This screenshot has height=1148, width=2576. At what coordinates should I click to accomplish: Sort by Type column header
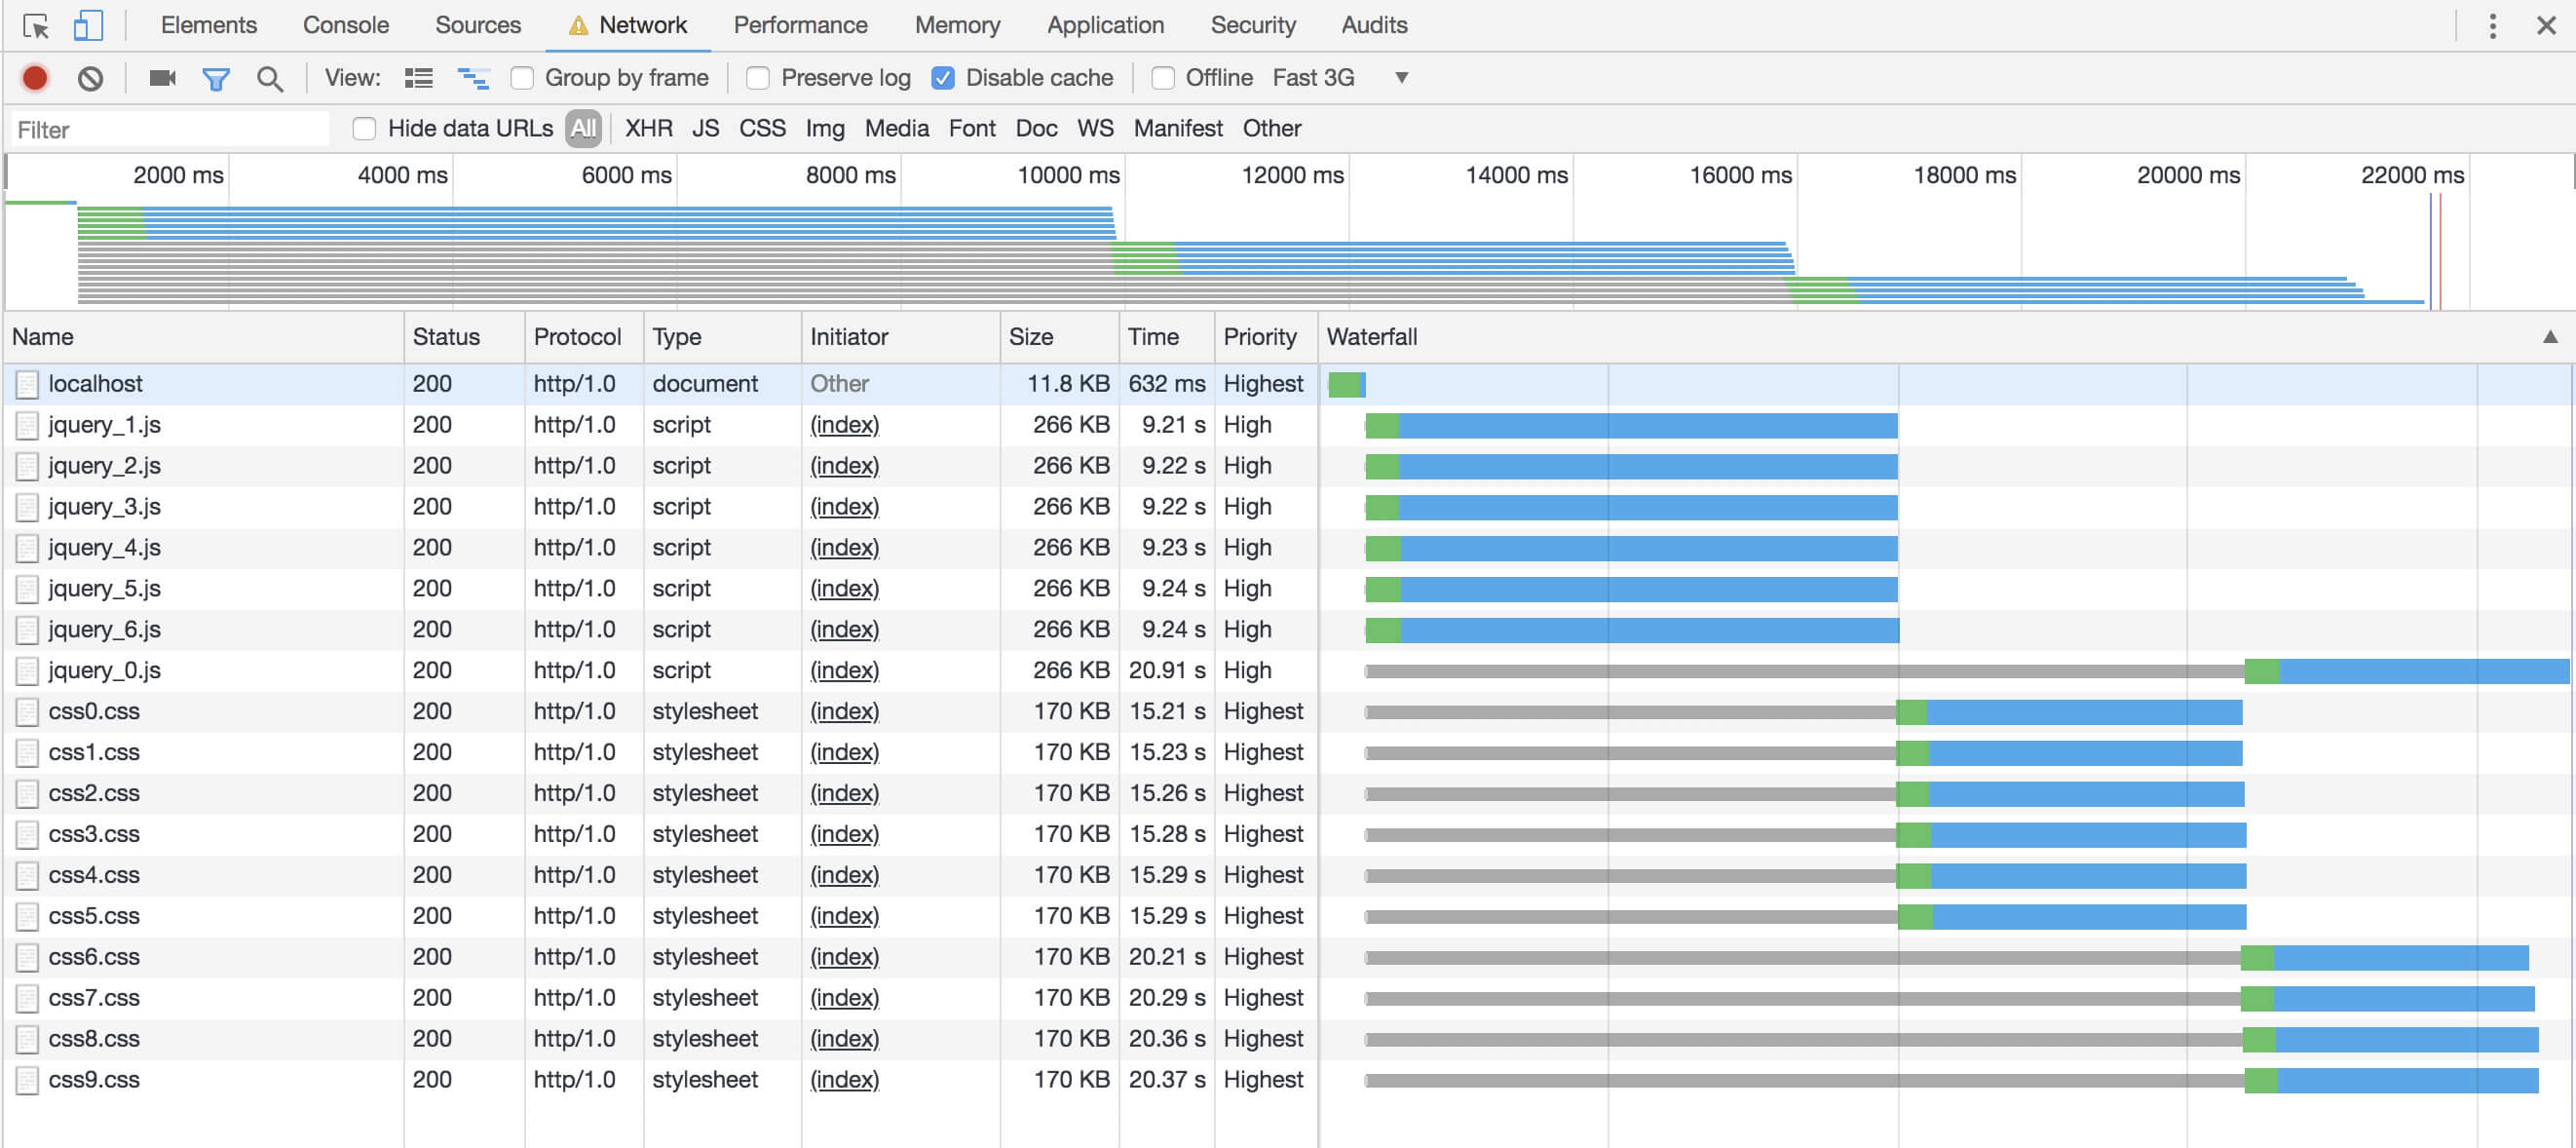pos(723,337)
